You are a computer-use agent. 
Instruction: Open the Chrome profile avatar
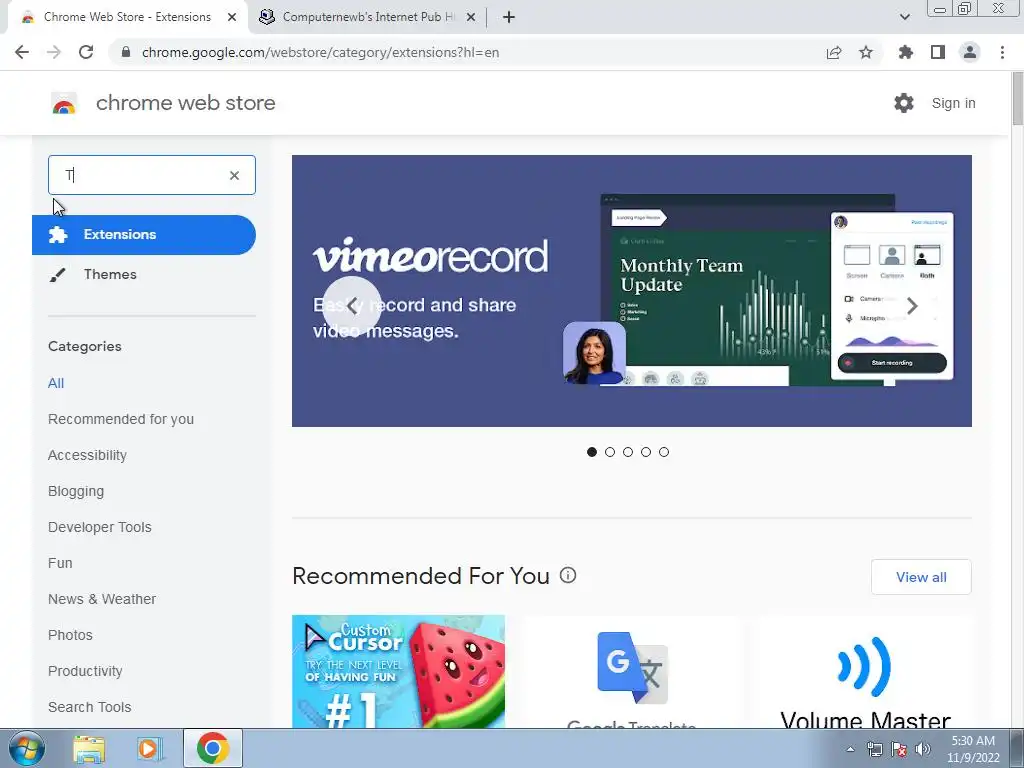(x=970, y=52)
